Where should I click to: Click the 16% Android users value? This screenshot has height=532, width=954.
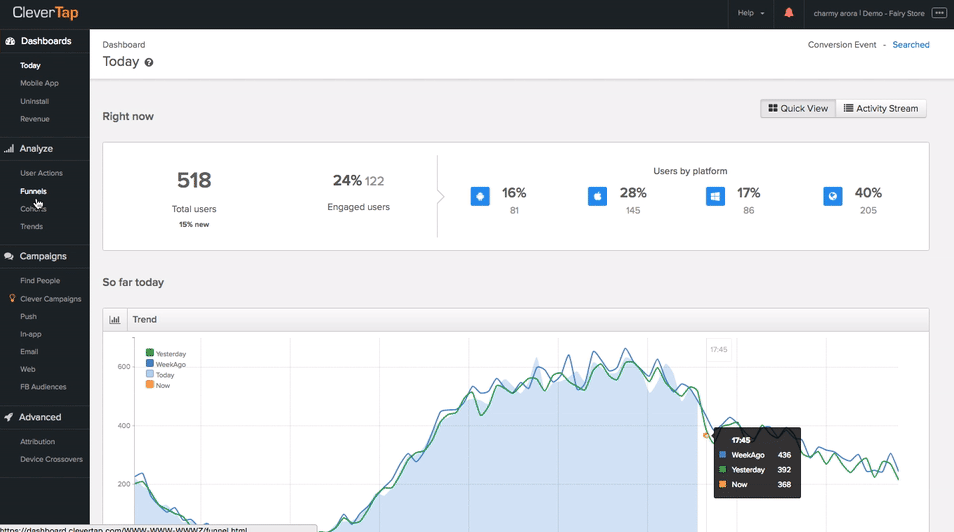point(514,193)
